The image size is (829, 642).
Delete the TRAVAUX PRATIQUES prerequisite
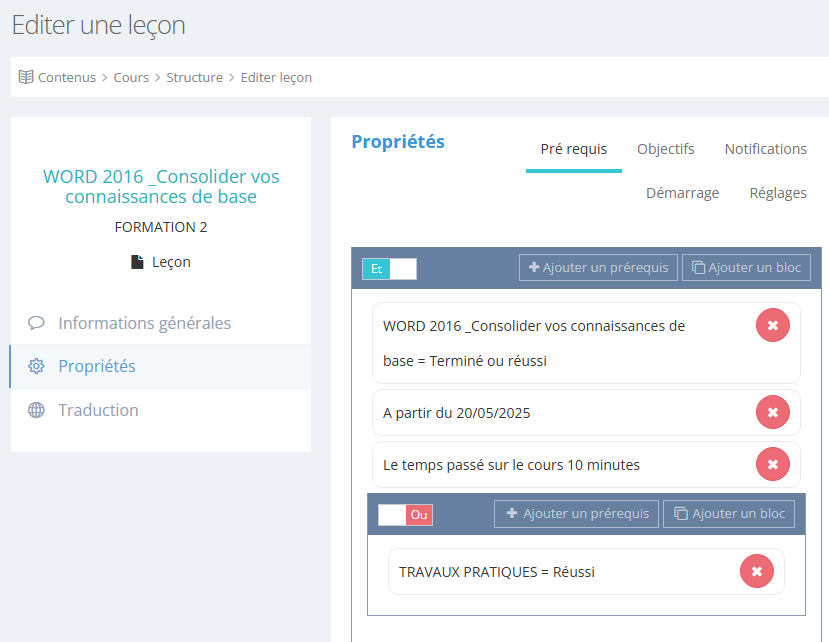coord(756,571)
